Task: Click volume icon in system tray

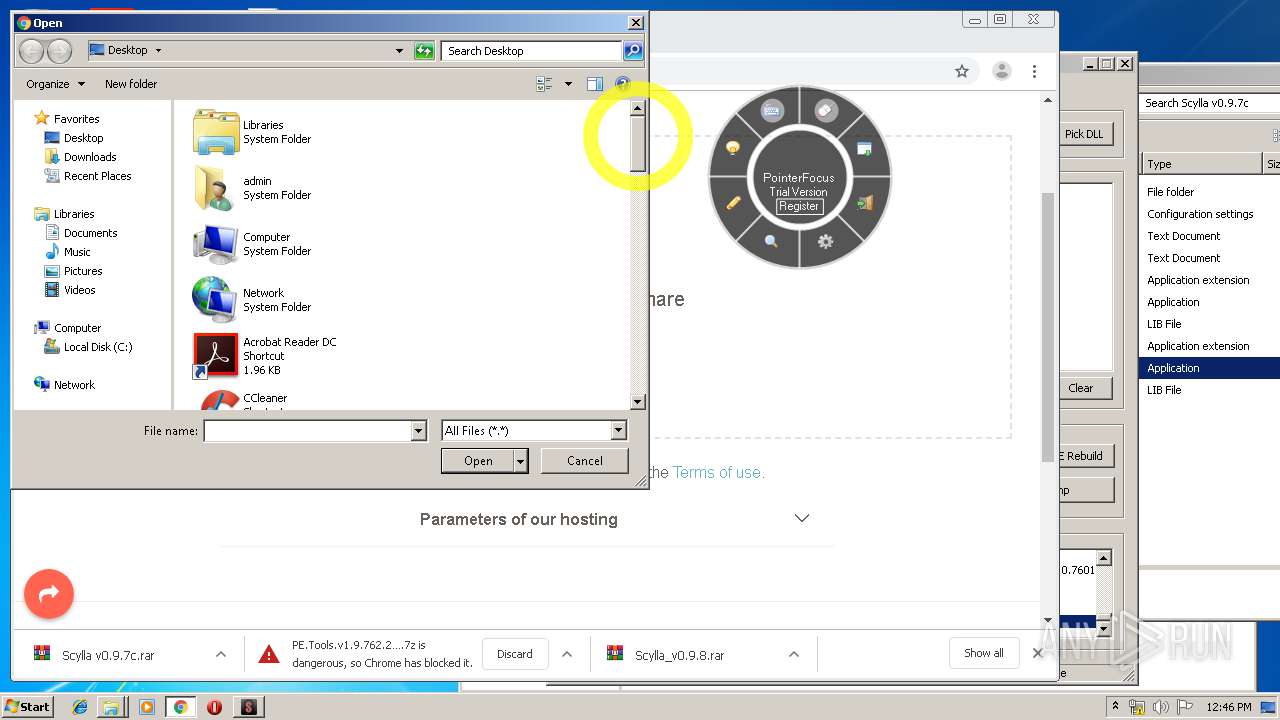Action: [1161, 707]
